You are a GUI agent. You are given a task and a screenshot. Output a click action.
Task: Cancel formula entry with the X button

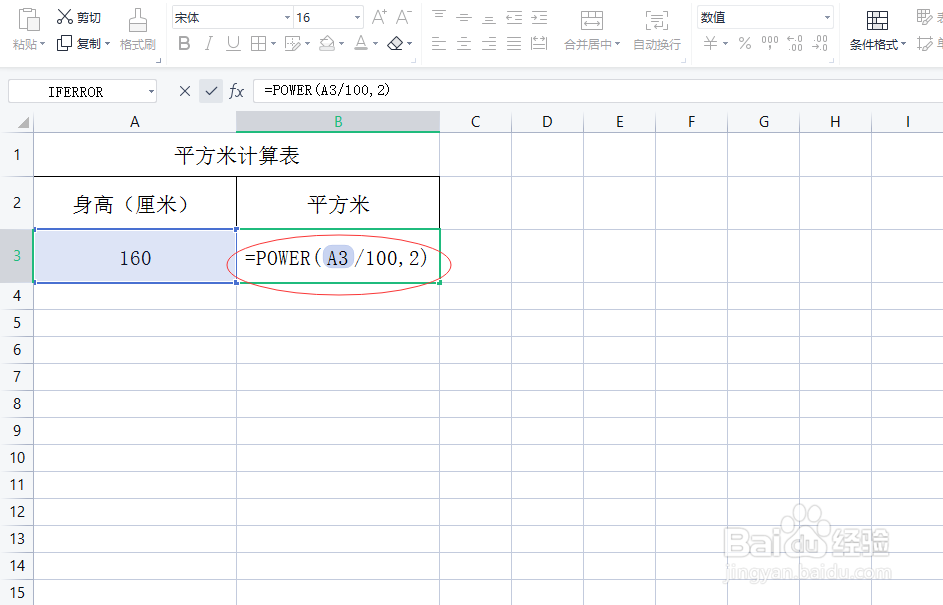184,90
